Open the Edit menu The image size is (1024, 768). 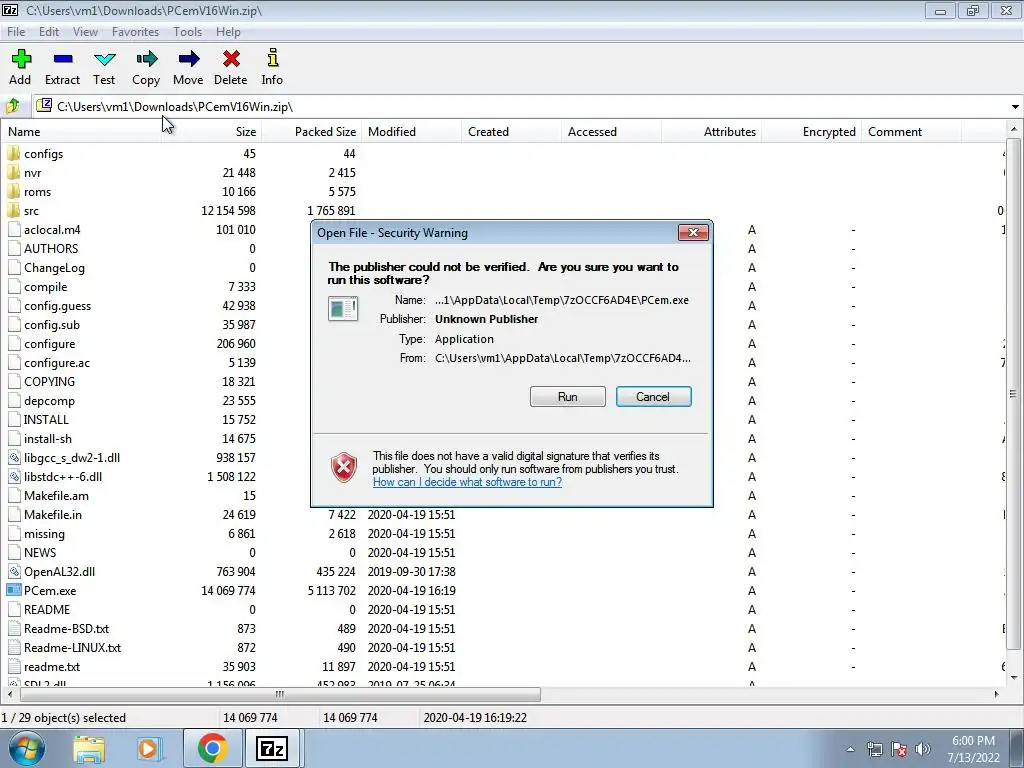49,31
